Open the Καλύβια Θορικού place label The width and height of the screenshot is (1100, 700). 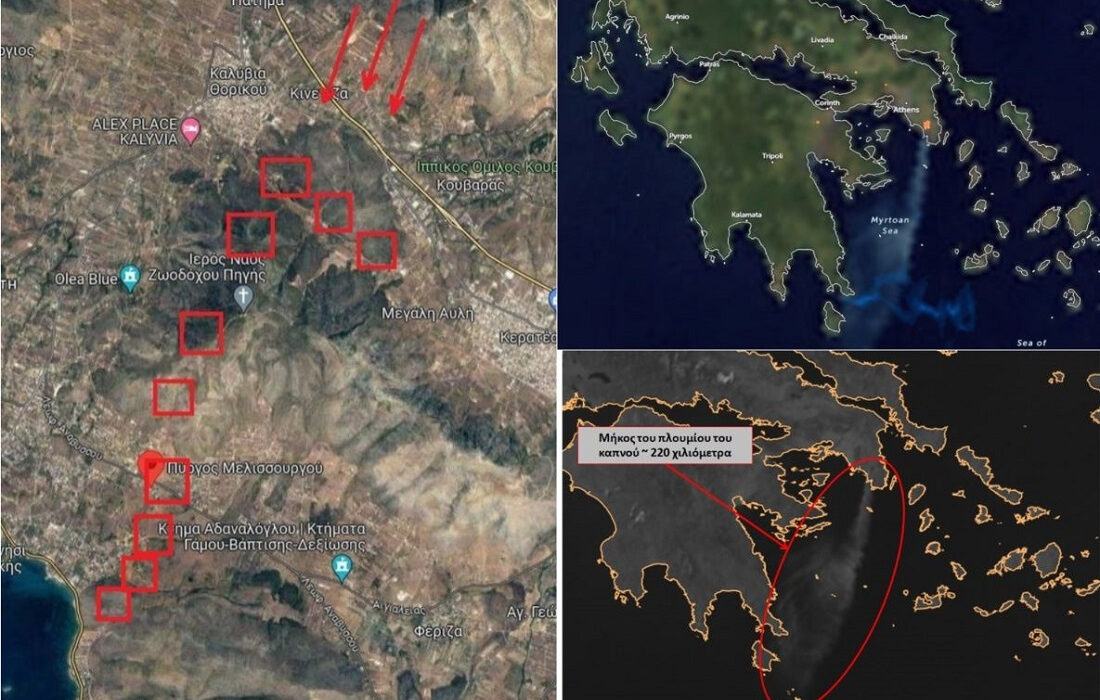(x=238, y=81)
